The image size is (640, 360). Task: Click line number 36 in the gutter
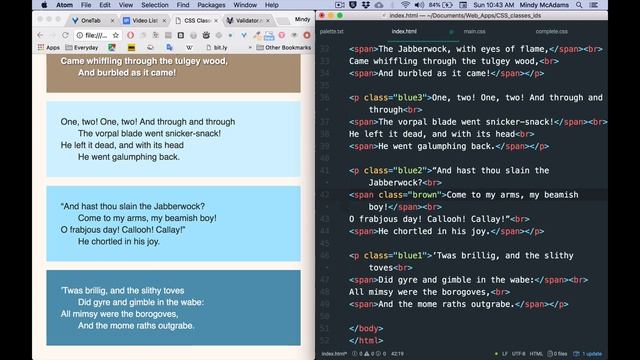click(324, 98)
